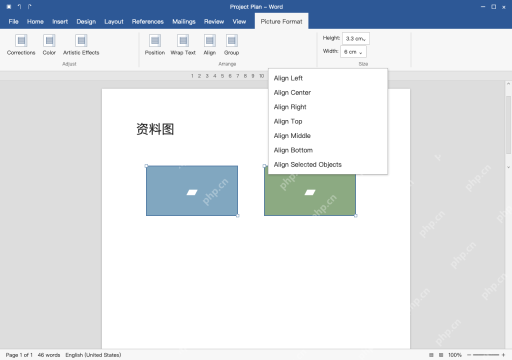This screenshot has height=360, width=512.
Task: Choose Align Left from menu
Action: point(328,78)
